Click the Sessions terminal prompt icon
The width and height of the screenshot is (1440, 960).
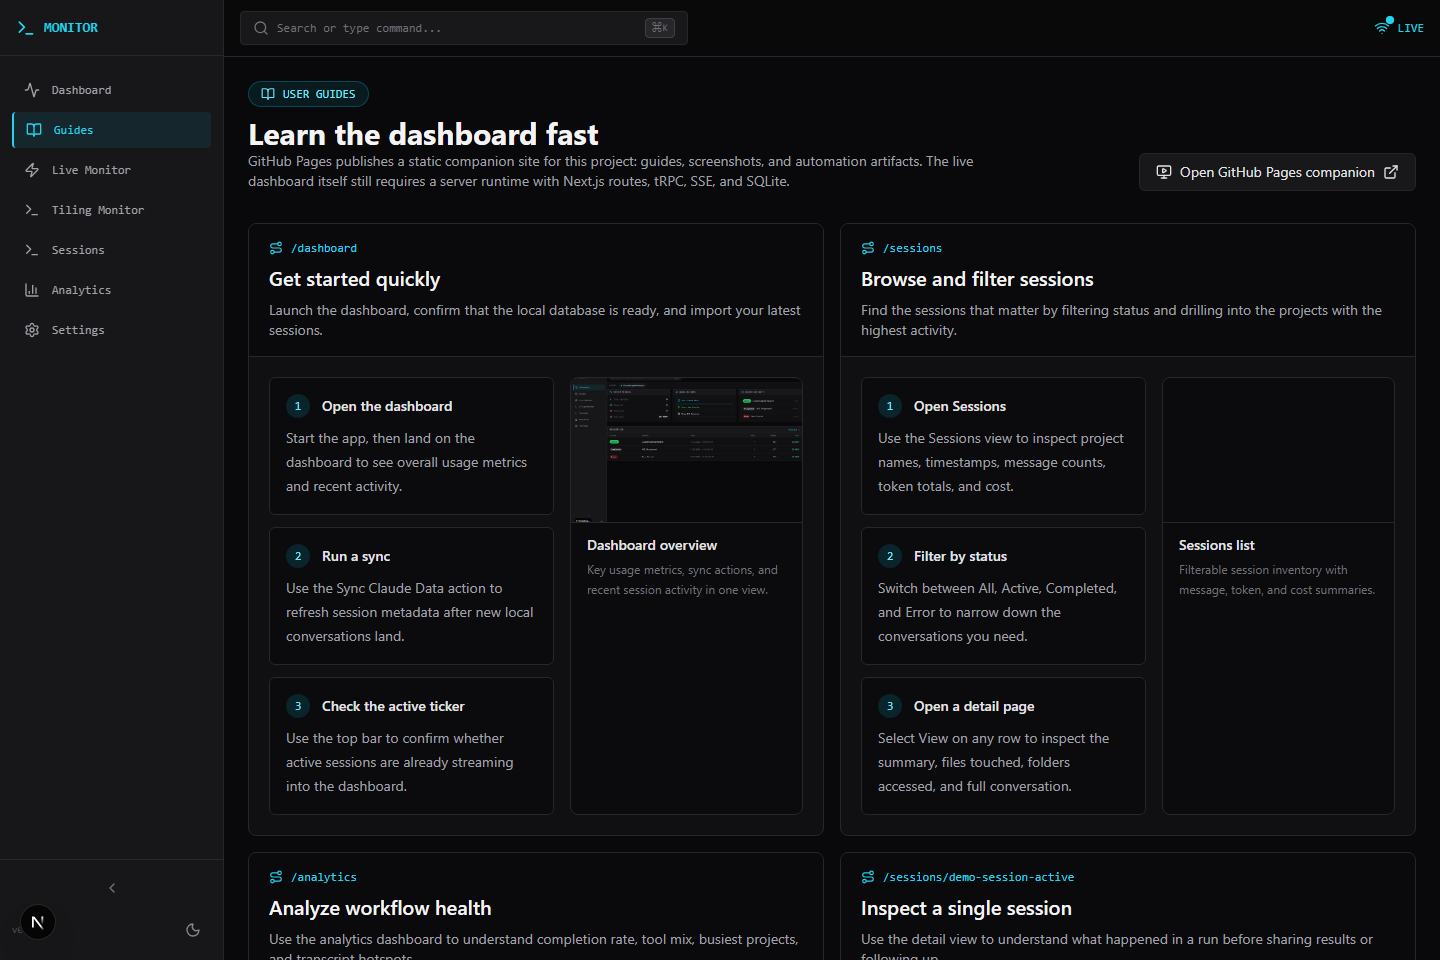[32, 250]
